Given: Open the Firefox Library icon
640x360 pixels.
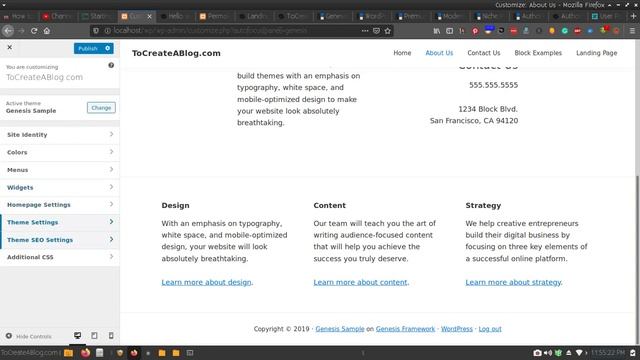Looking at the screenshot, I should [x=437, y=31].
